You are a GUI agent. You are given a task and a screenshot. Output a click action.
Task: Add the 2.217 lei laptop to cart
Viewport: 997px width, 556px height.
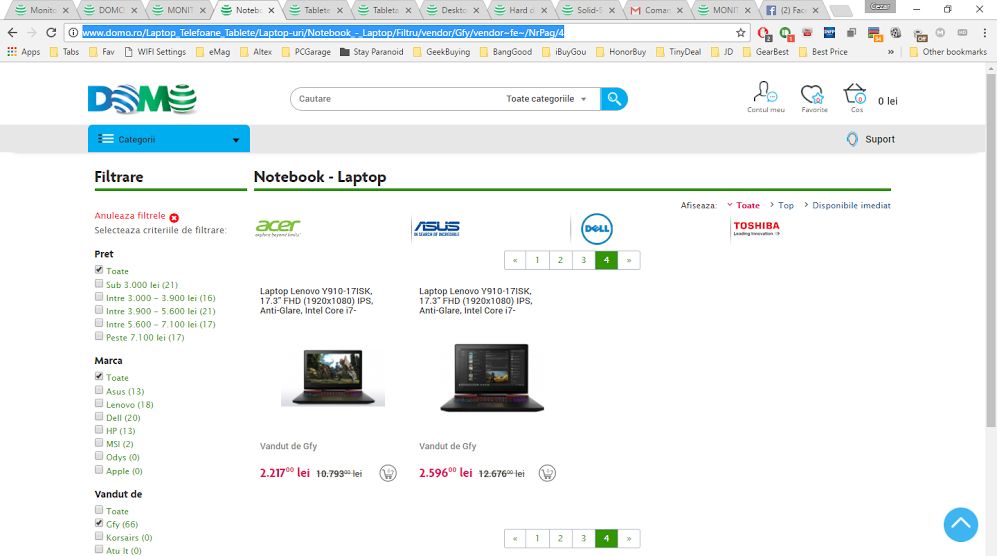[388, 473]
